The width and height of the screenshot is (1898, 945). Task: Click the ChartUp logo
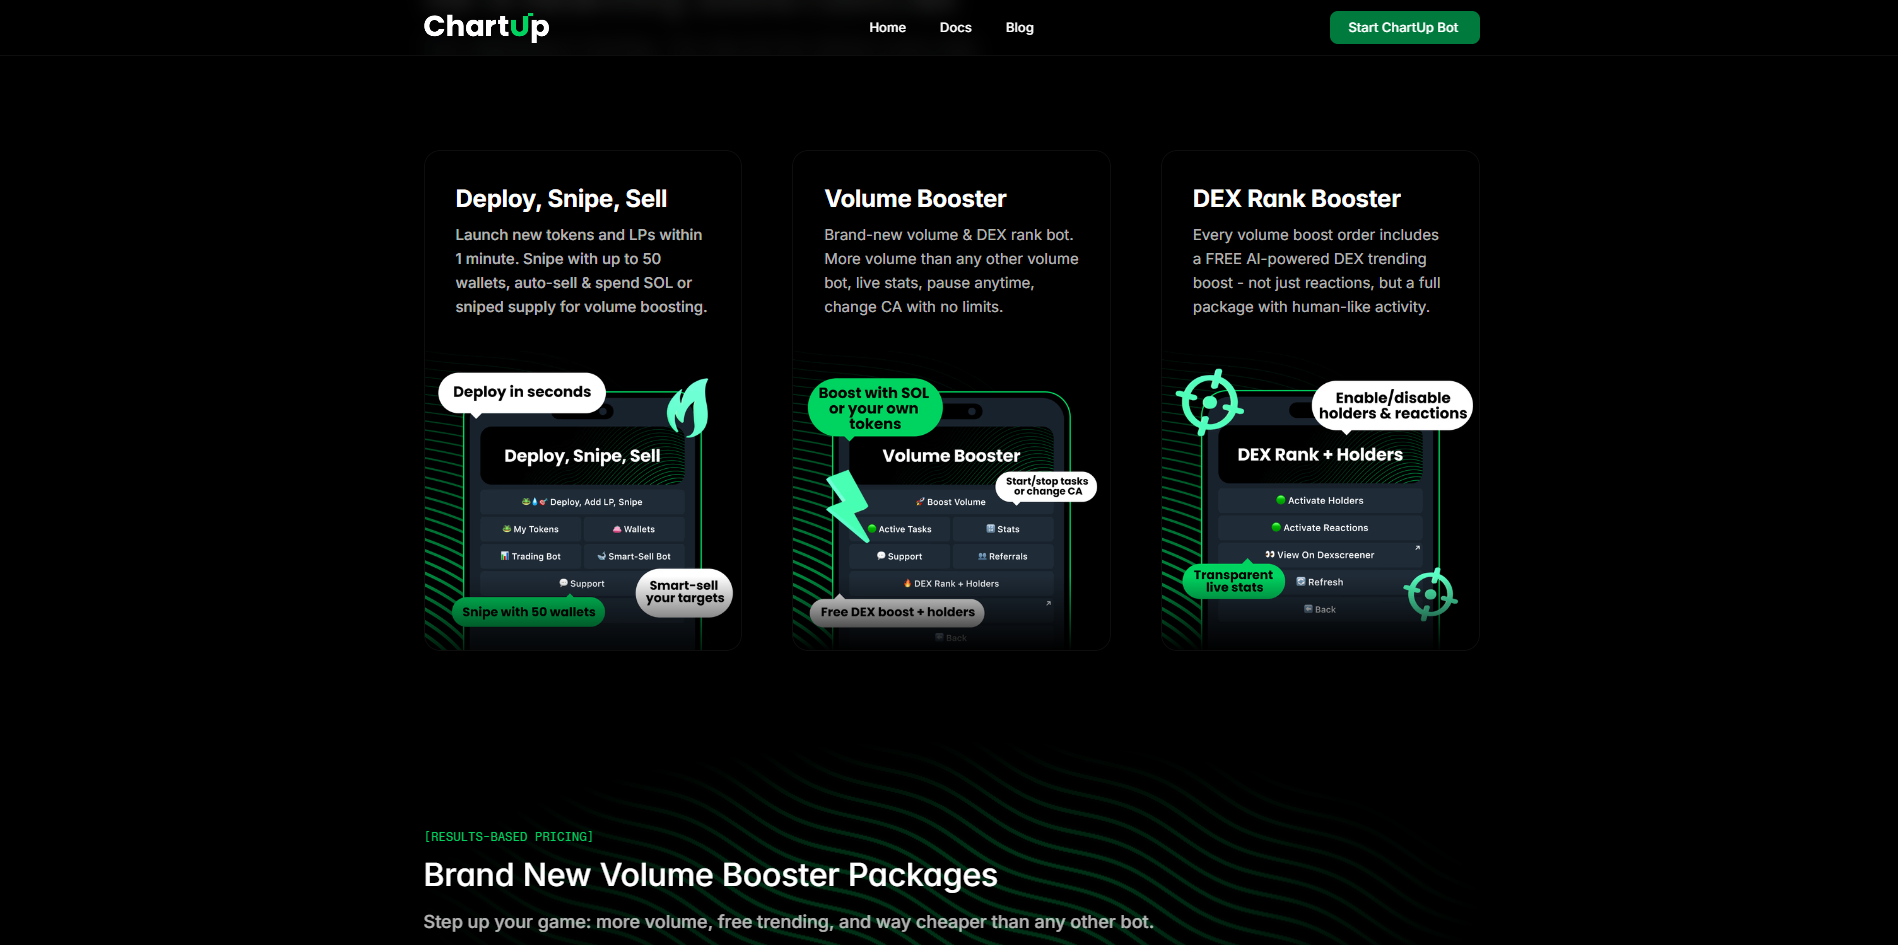coord(486,27)
